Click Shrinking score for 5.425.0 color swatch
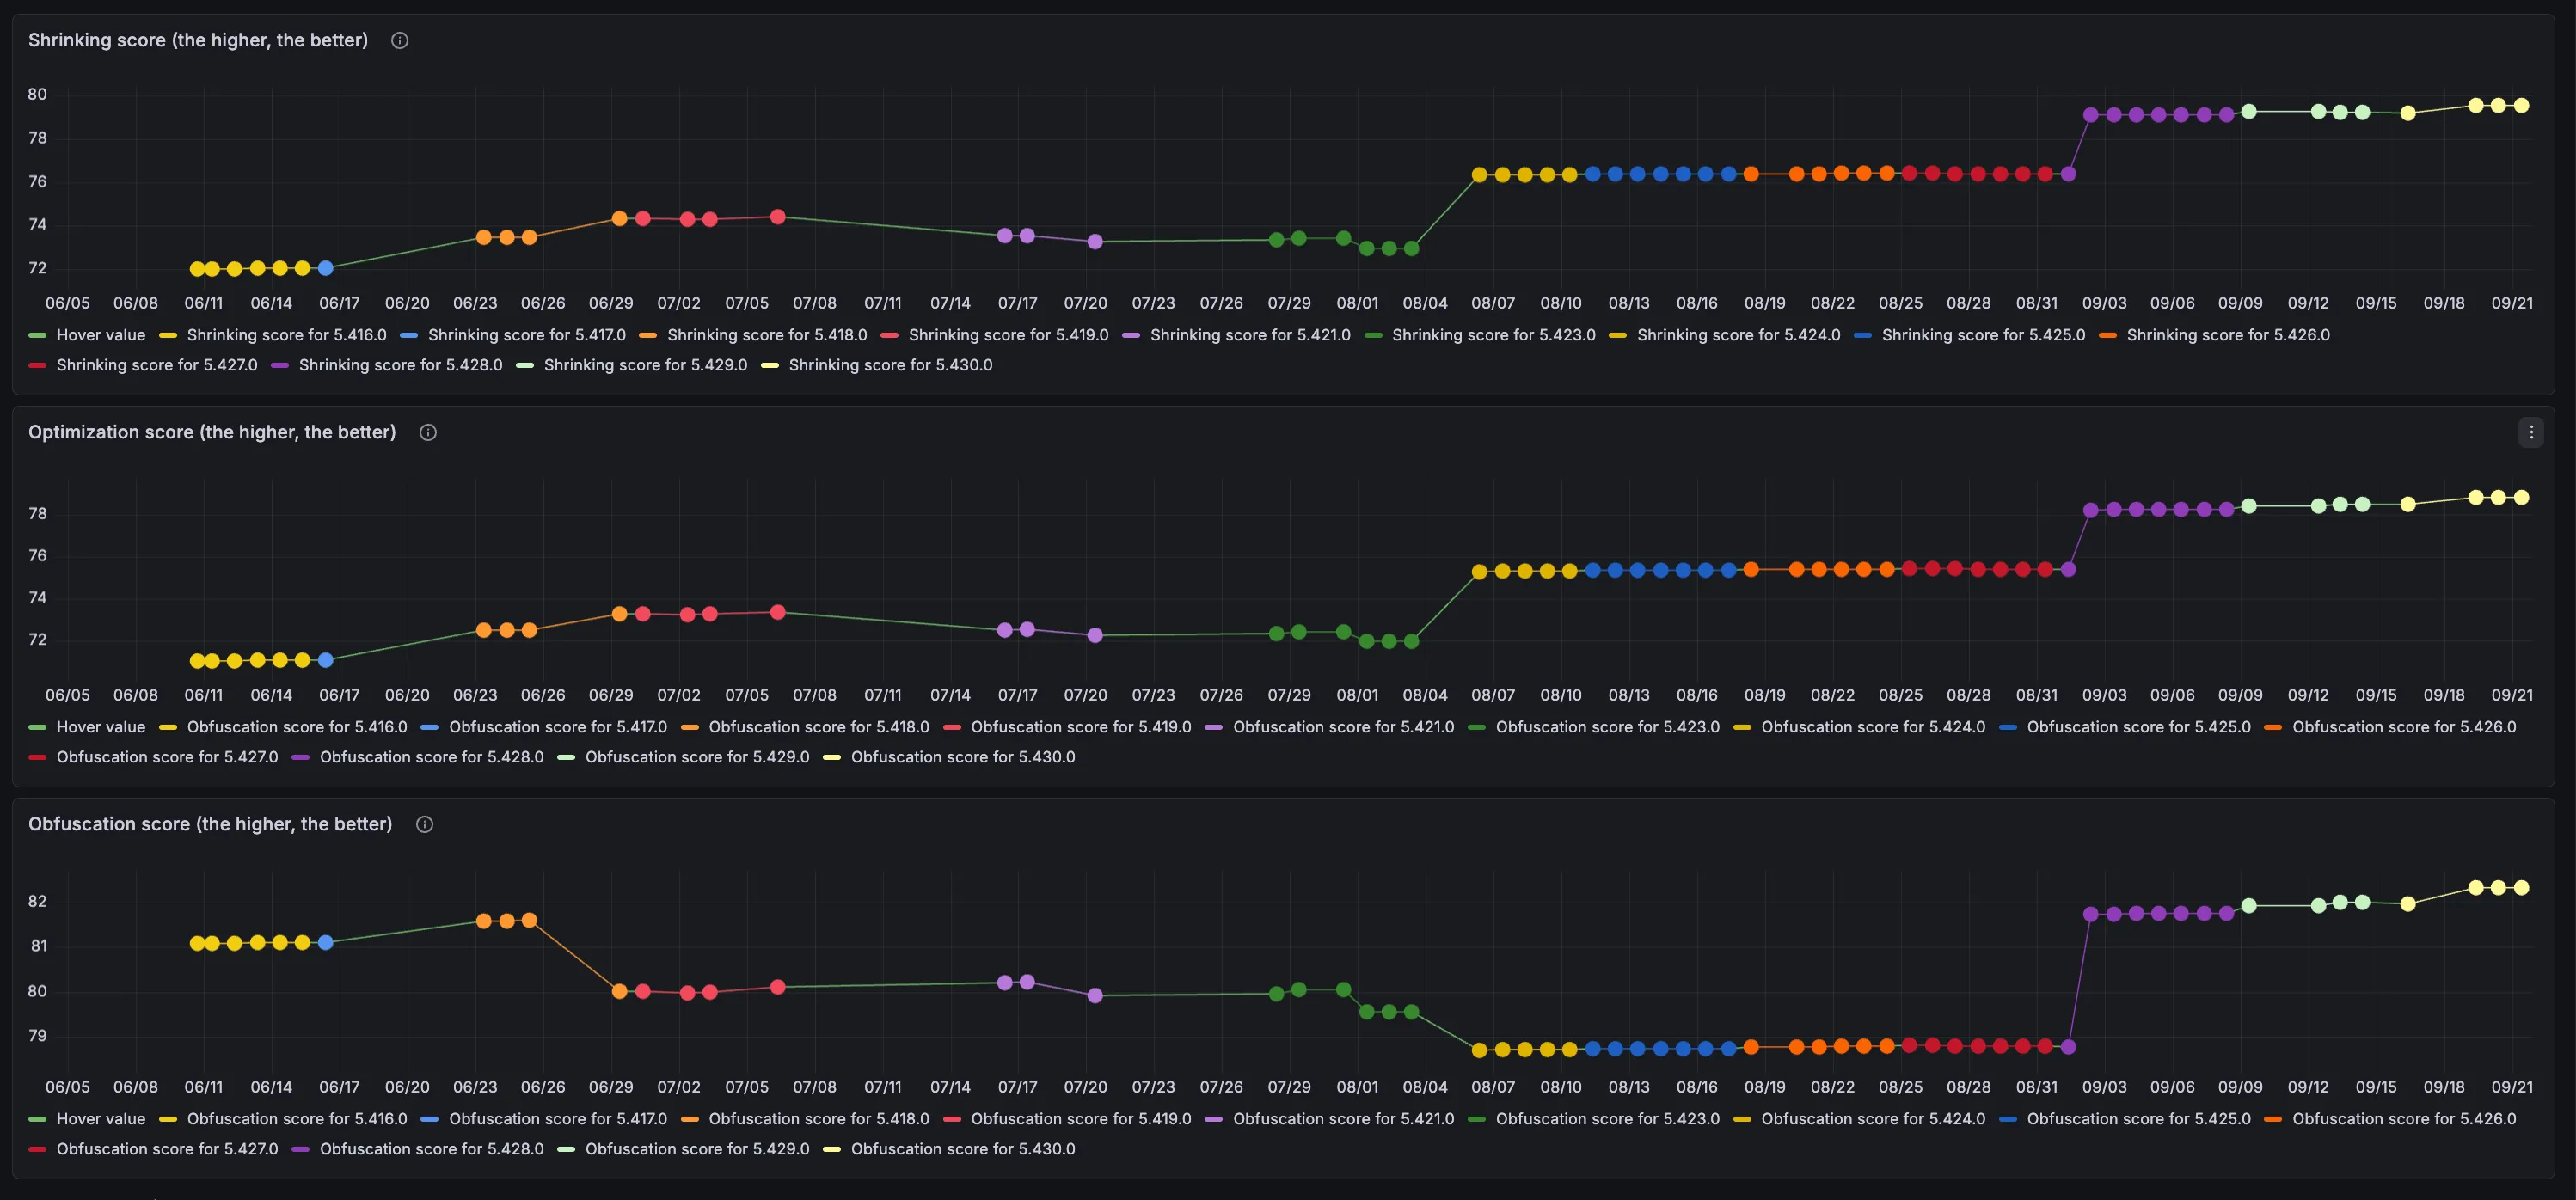Viewport: 2576px width, 1200px height. coord(1862,336)
